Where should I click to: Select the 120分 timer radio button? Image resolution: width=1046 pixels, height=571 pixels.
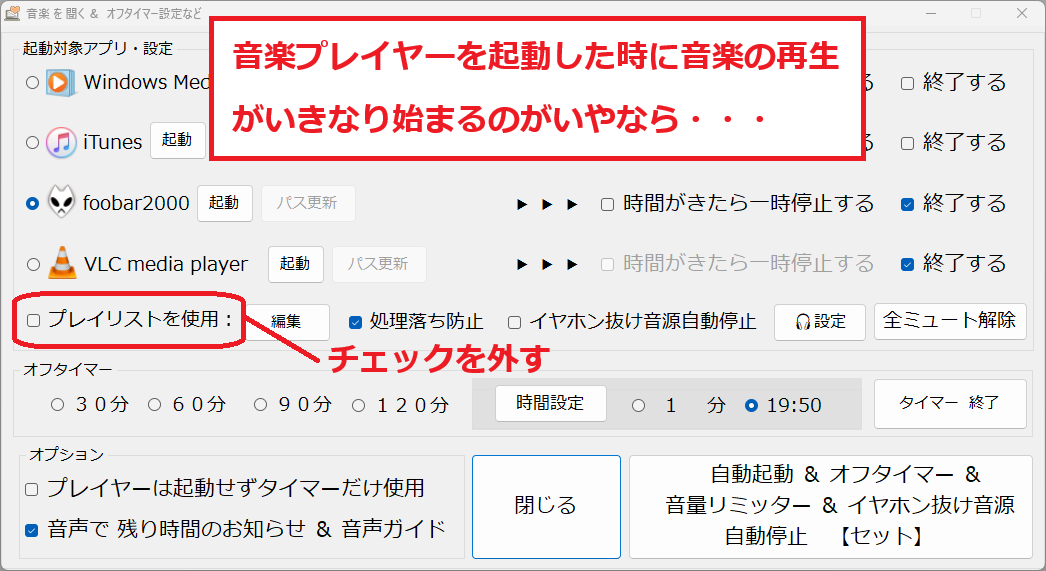(x=359, y=405)
